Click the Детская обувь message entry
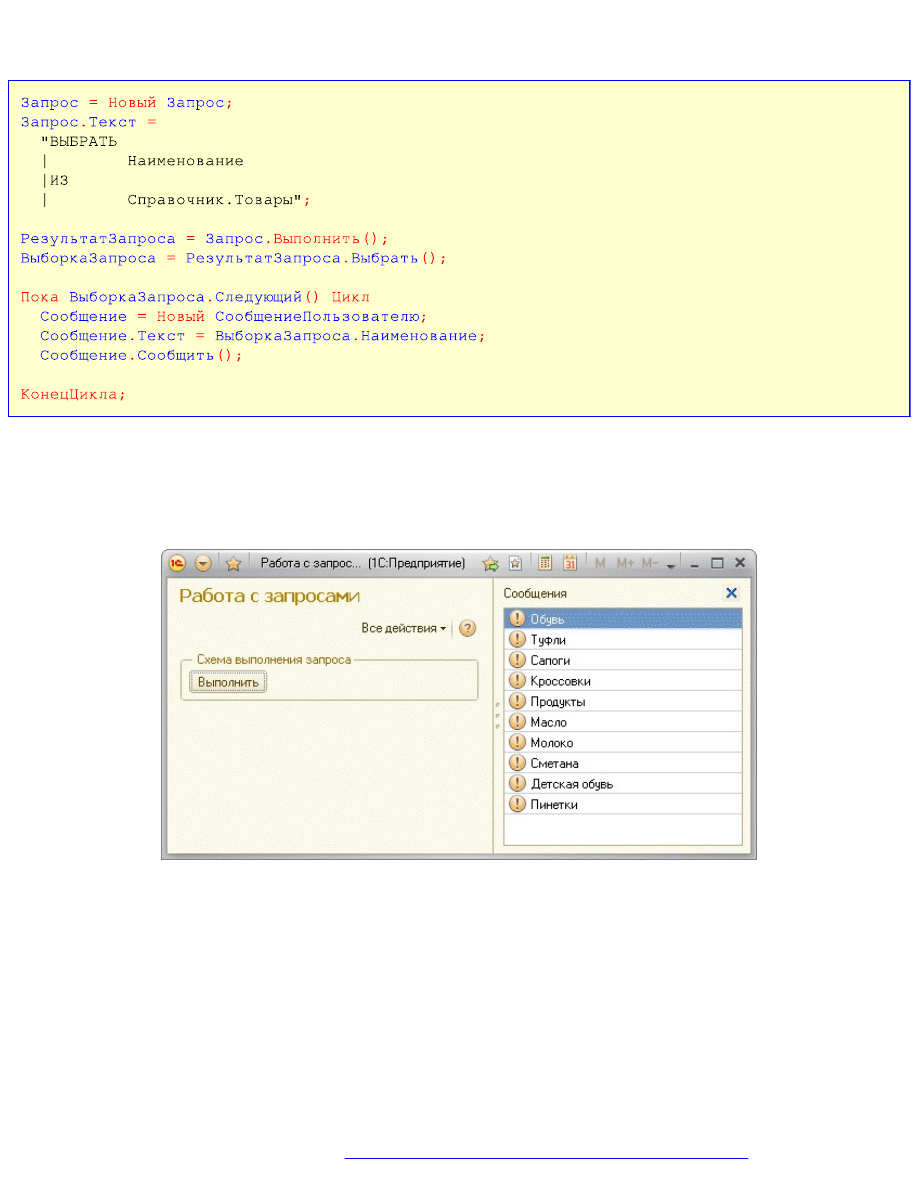Image resolution: width=918 pixels, height=1188 pixels. point(623,784)
